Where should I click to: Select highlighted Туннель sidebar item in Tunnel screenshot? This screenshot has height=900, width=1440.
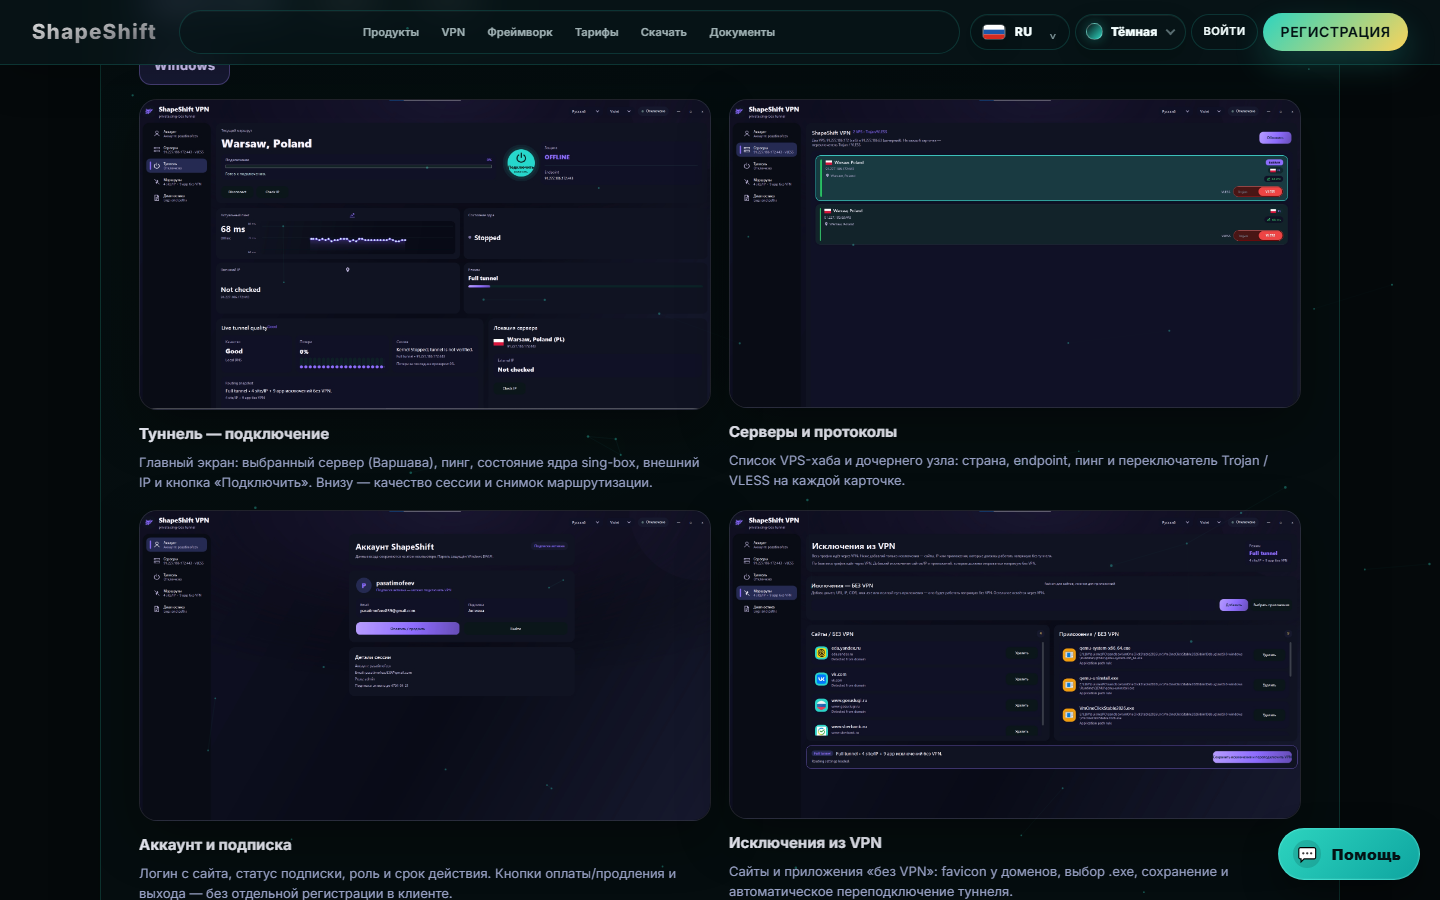click(177, 166)
